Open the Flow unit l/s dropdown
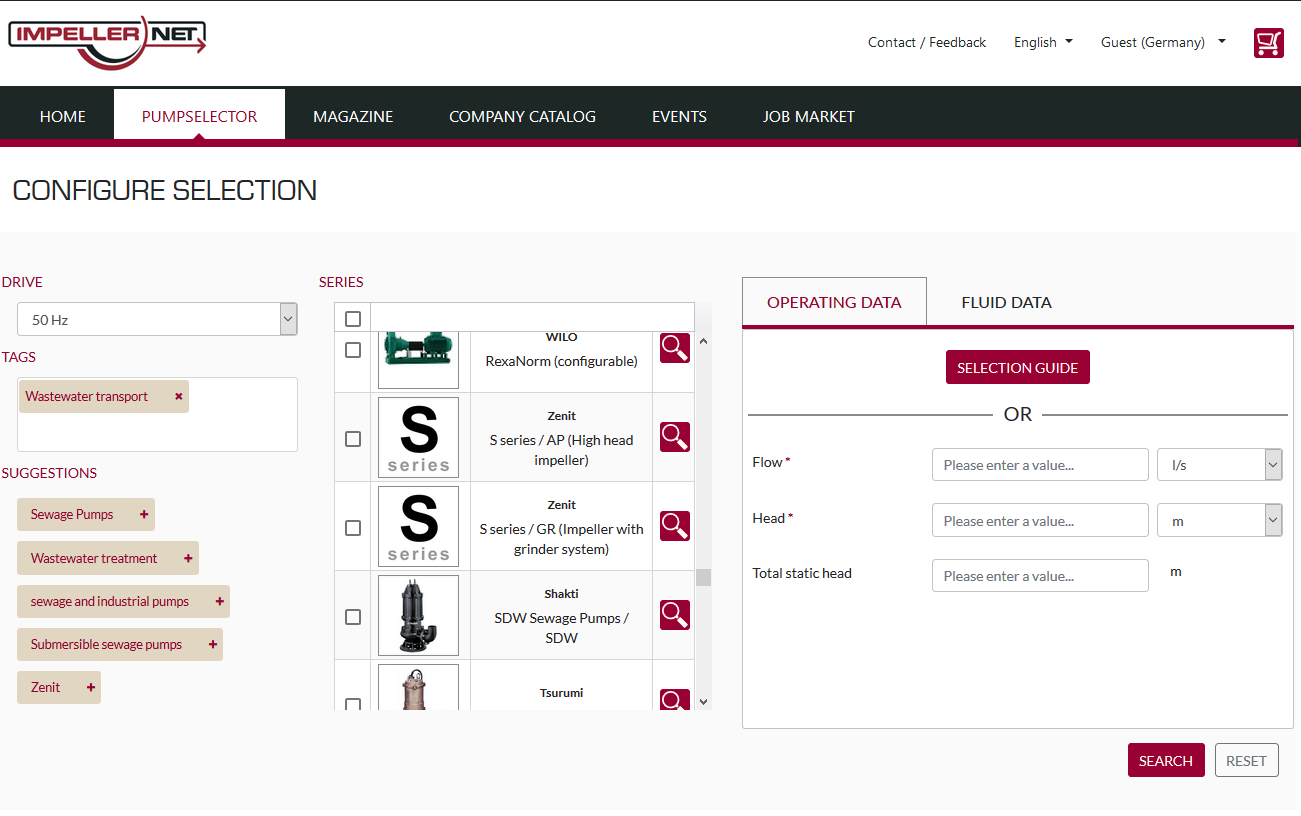The height and width of the screenshot is (816, 1301). [1219, 465]
